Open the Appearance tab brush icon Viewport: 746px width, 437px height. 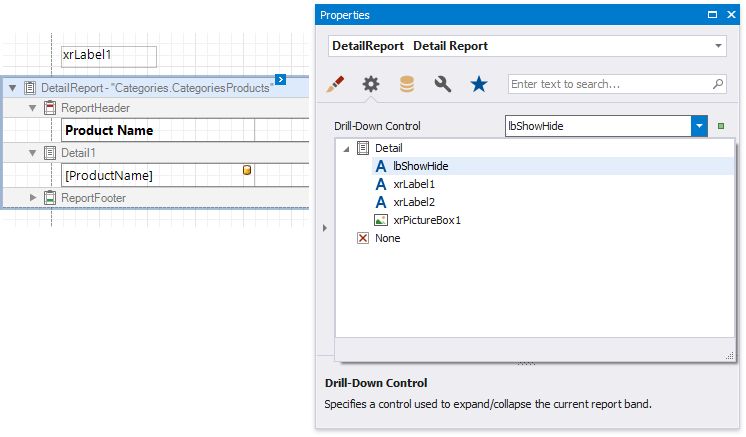click(x=336, y=85)
